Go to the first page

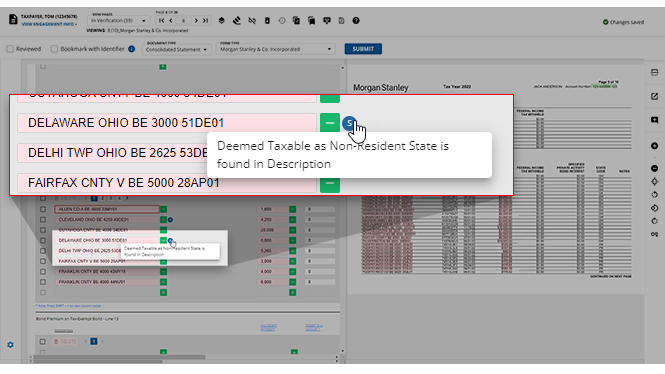point(162,20)
